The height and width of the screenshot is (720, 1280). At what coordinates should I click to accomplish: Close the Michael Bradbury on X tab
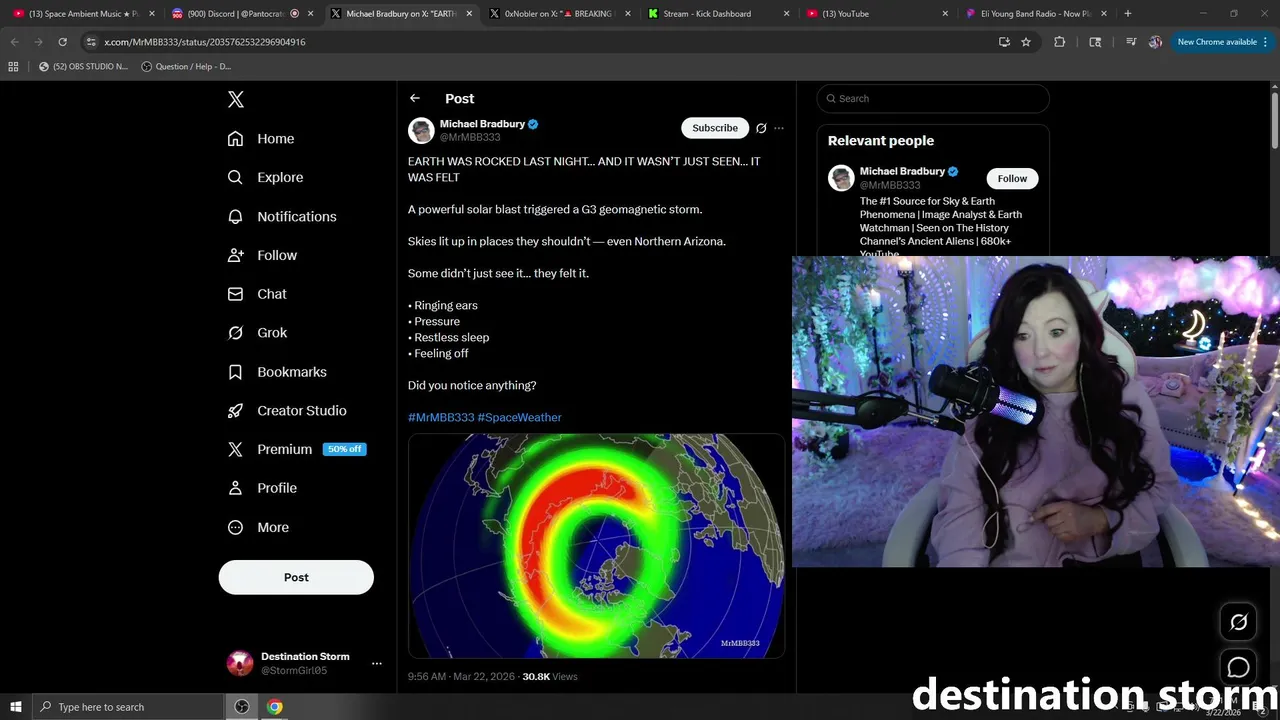469,14
